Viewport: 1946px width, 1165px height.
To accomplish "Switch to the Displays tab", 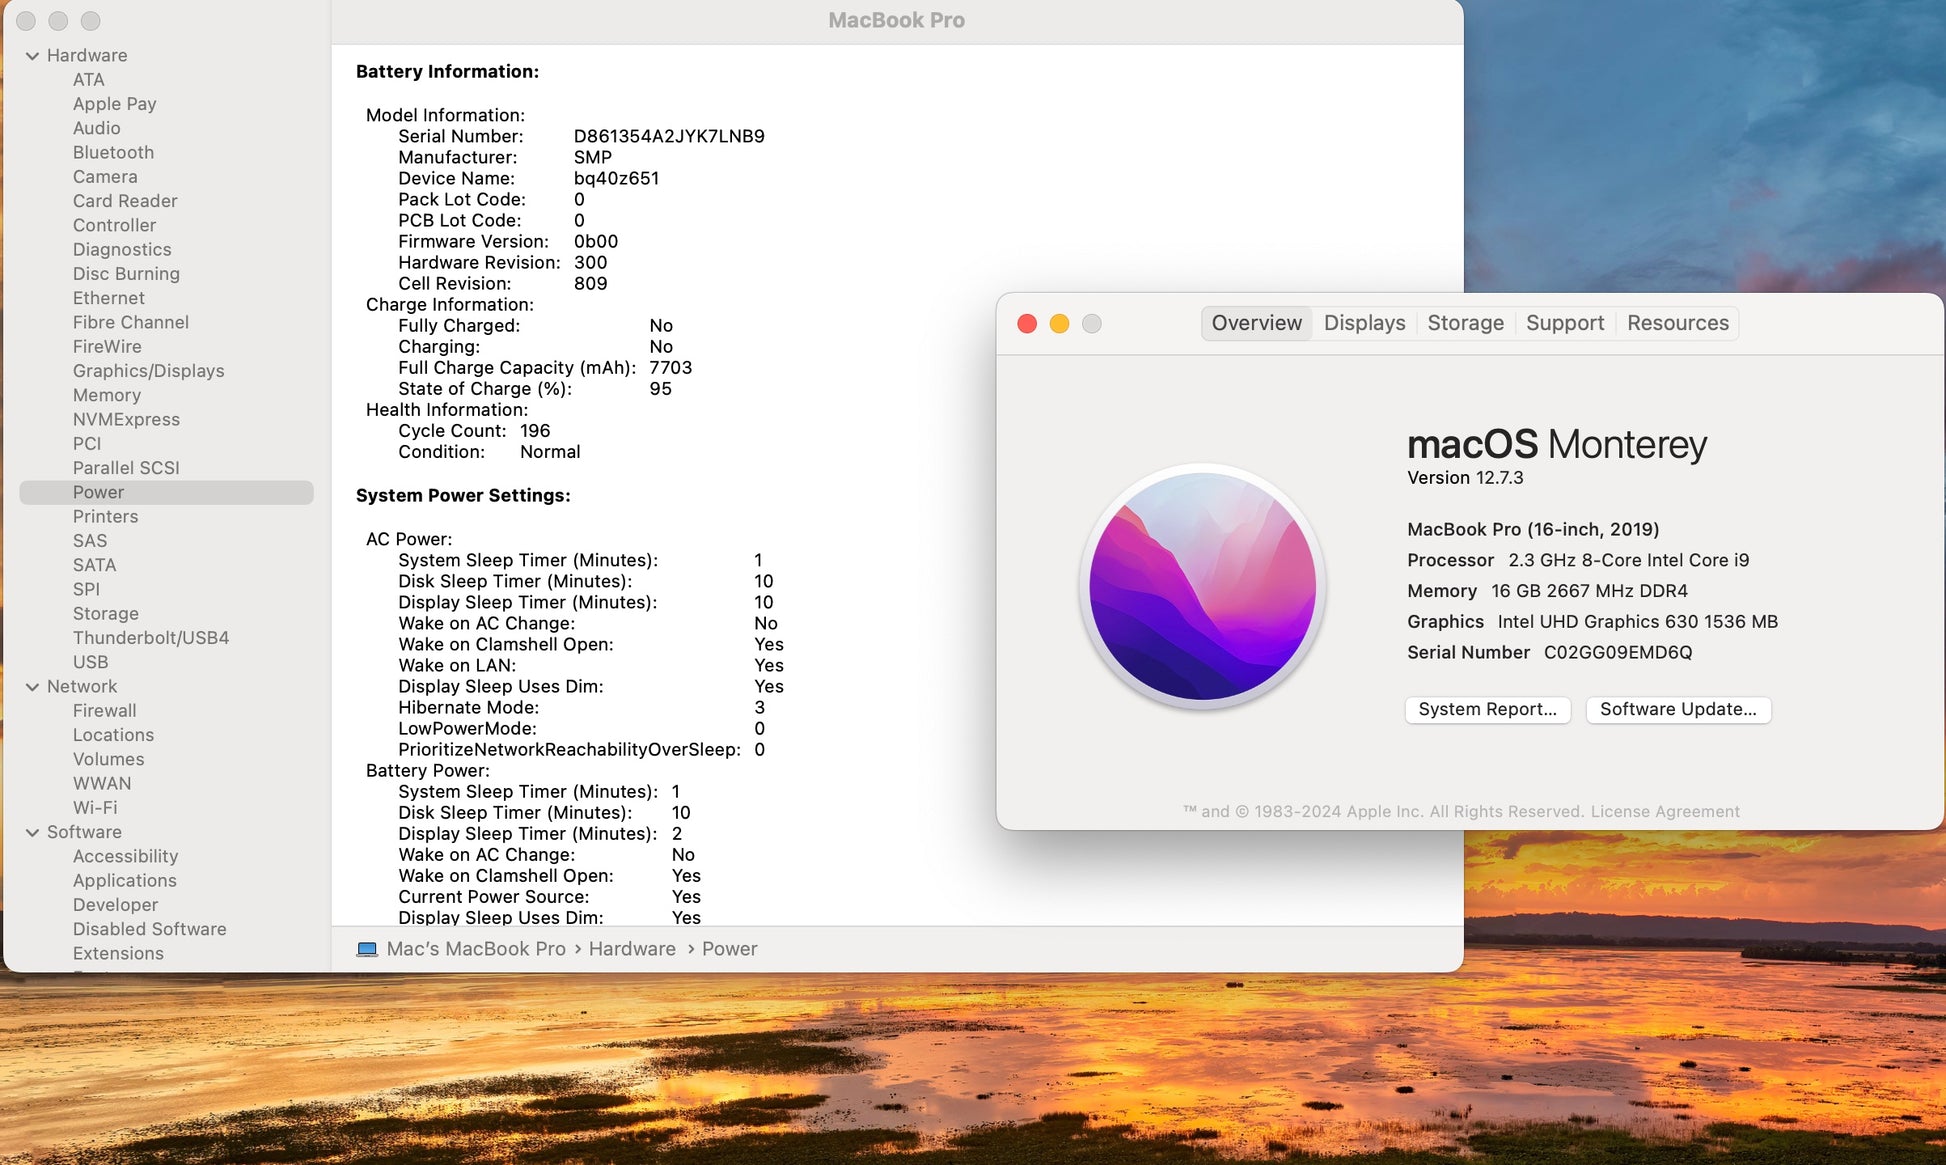I will (x=1364, y=323).
